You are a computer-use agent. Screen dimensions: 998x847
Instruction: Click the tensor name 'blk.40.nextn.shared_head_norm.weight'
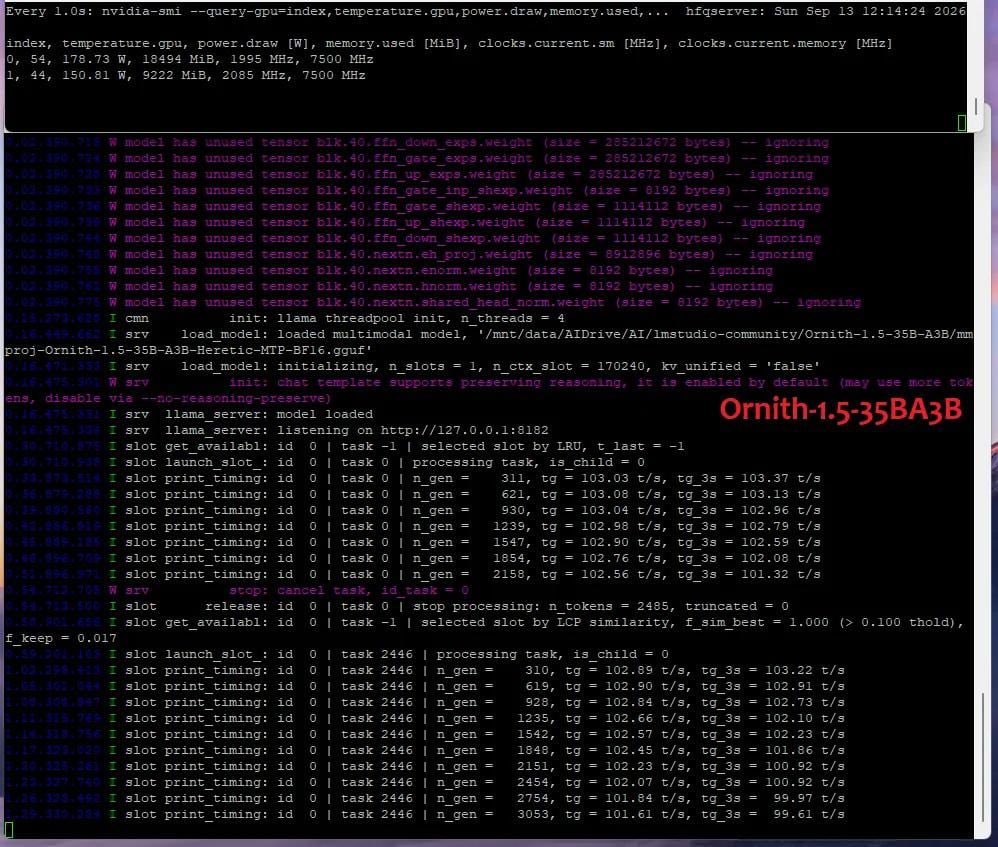tap(460, 302)
